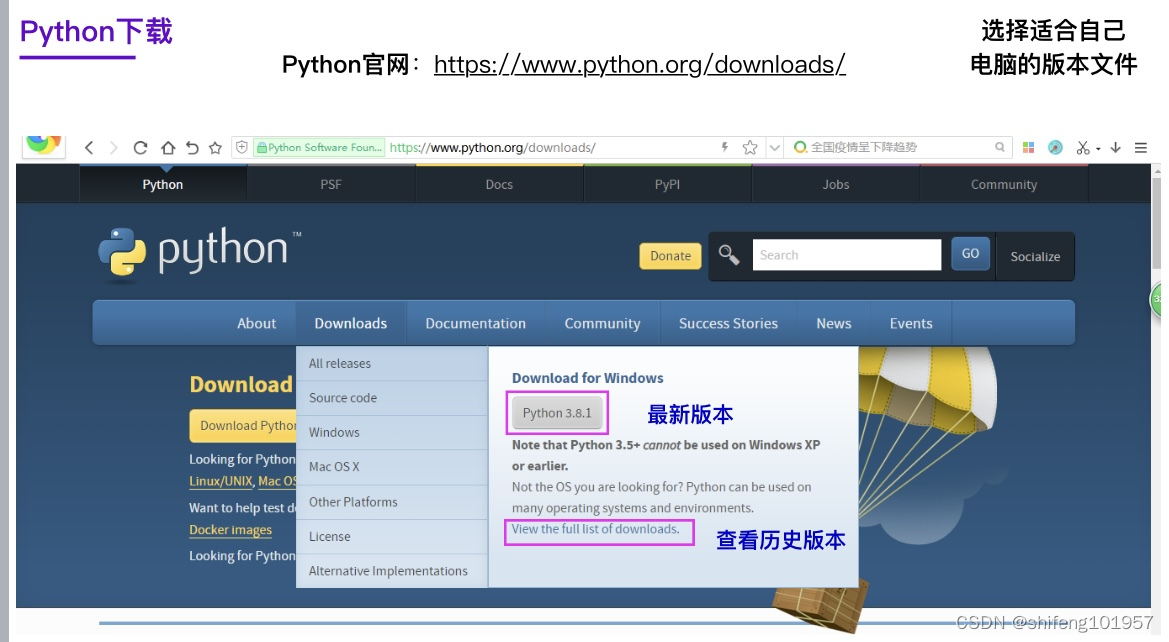Reload the page with the refresh icon

[x=140, y=148]
